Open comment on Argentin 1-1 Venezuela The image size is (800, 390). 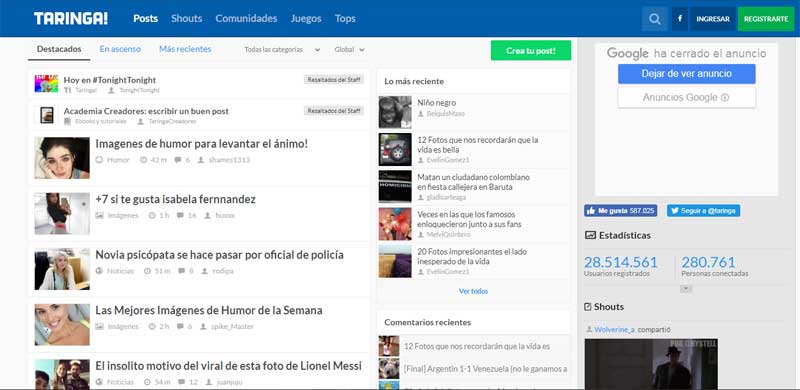[485, 369]
